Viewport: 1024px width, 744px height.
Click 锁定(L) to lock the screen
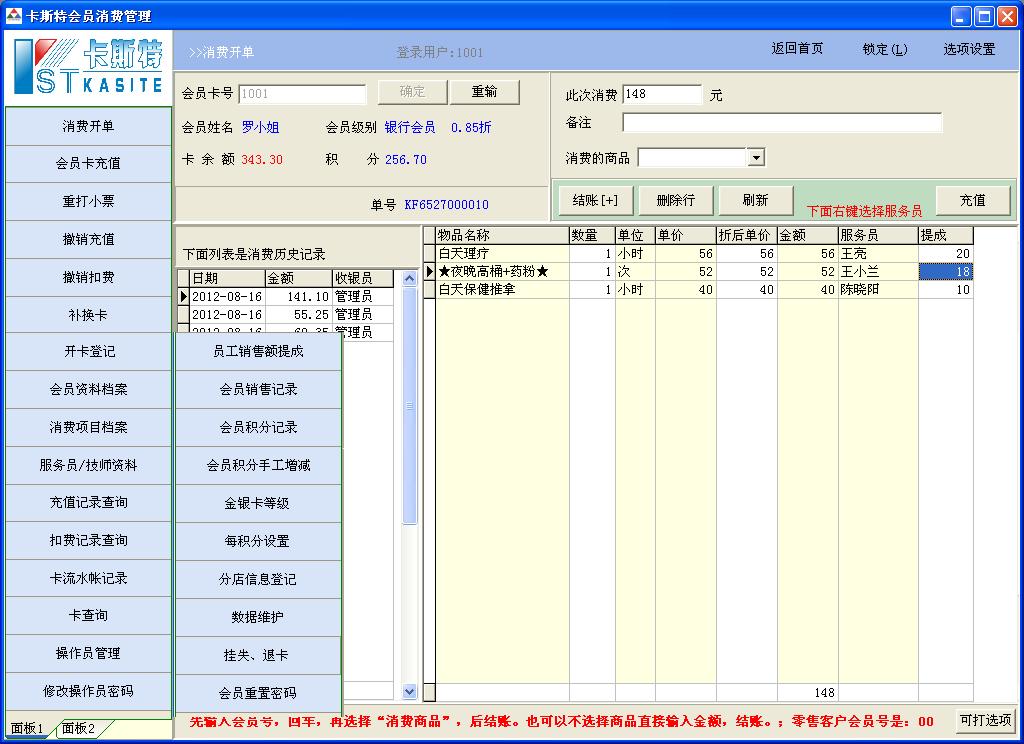click(885, 49)
